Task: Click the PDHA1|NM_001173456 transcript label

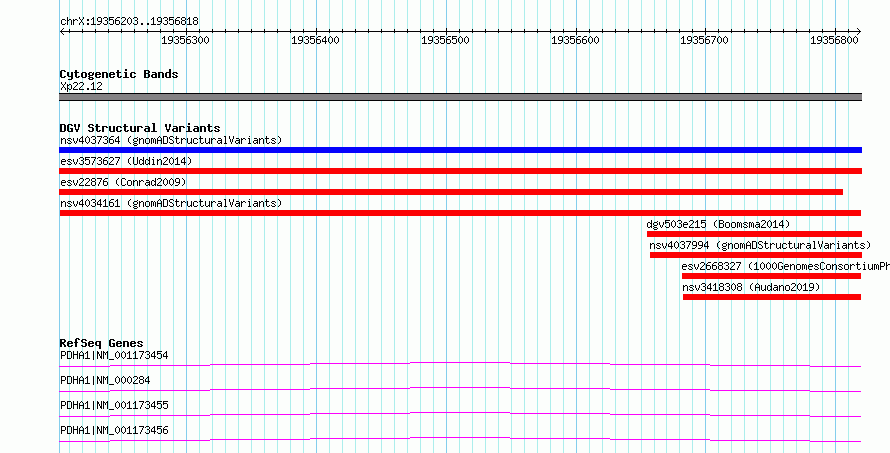Action: 114,431
